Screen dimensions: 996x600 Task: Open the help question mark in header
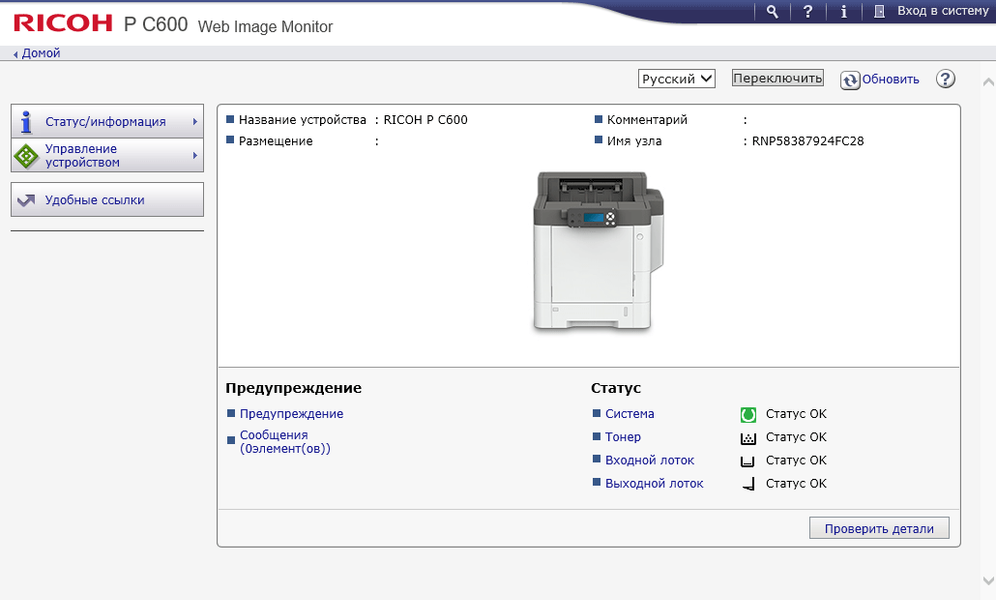(x=808, y=11)
